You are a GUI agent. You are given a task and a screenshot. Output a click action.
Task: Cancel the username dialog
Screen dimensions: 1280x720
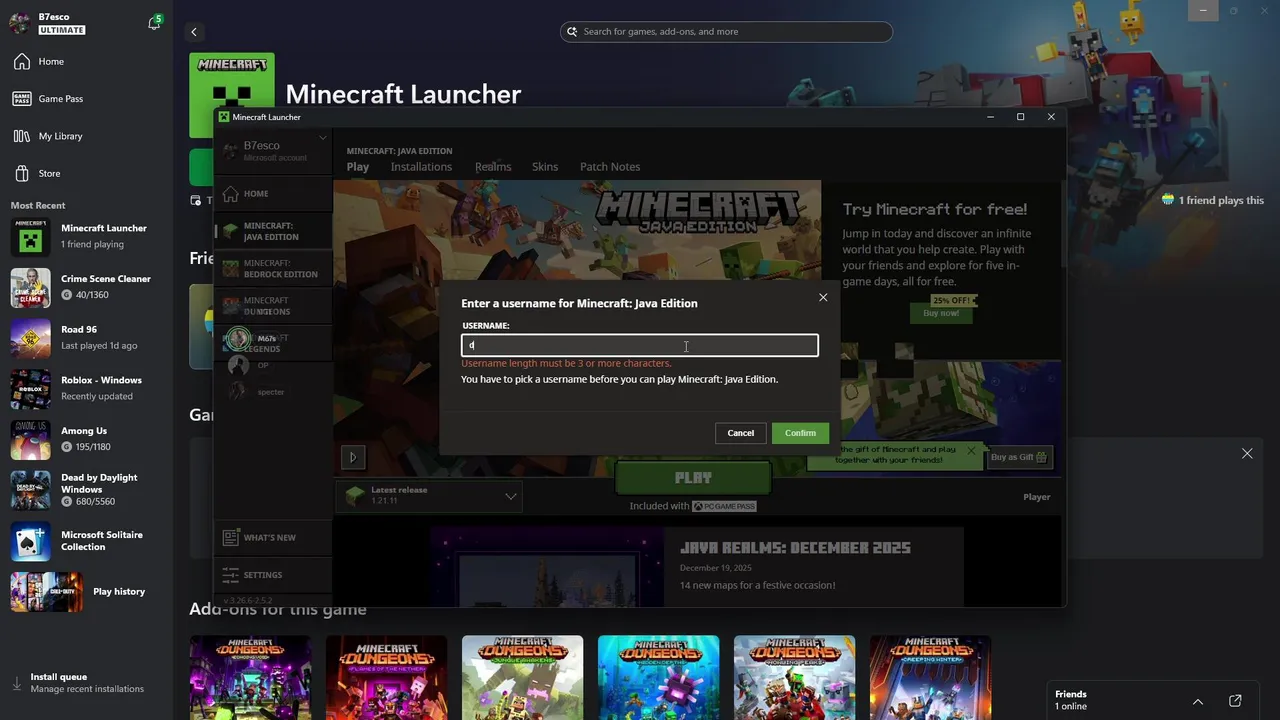pos(741,433)
